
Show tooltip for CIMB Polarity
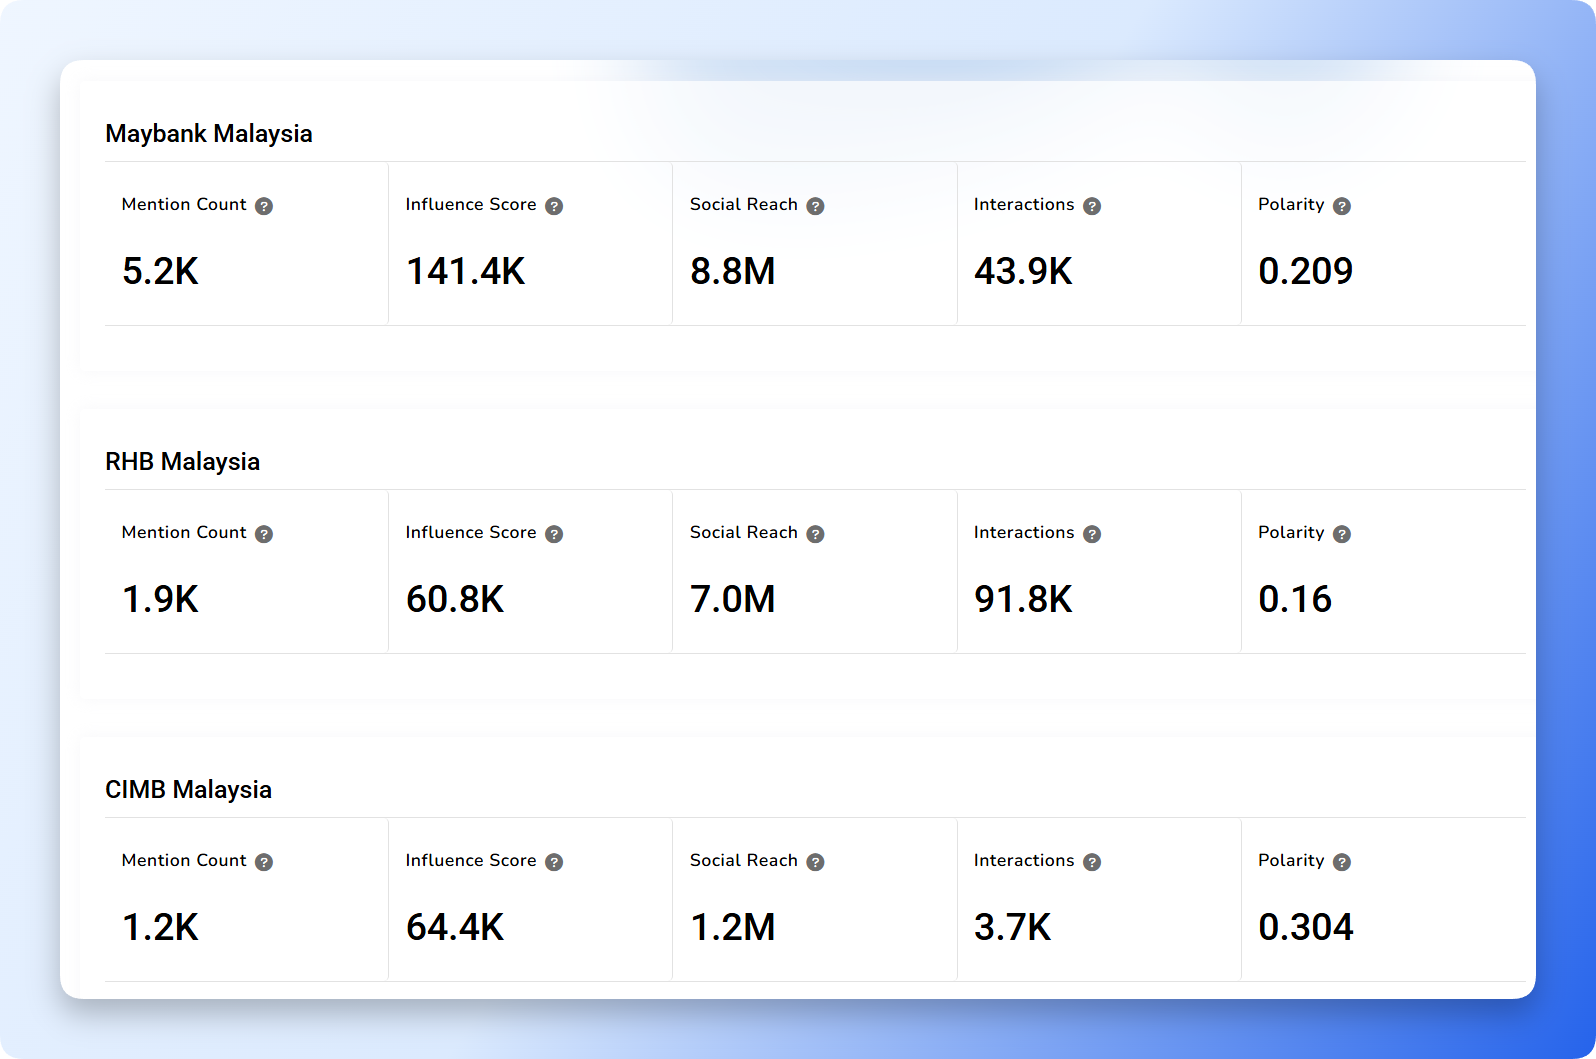1342,862
